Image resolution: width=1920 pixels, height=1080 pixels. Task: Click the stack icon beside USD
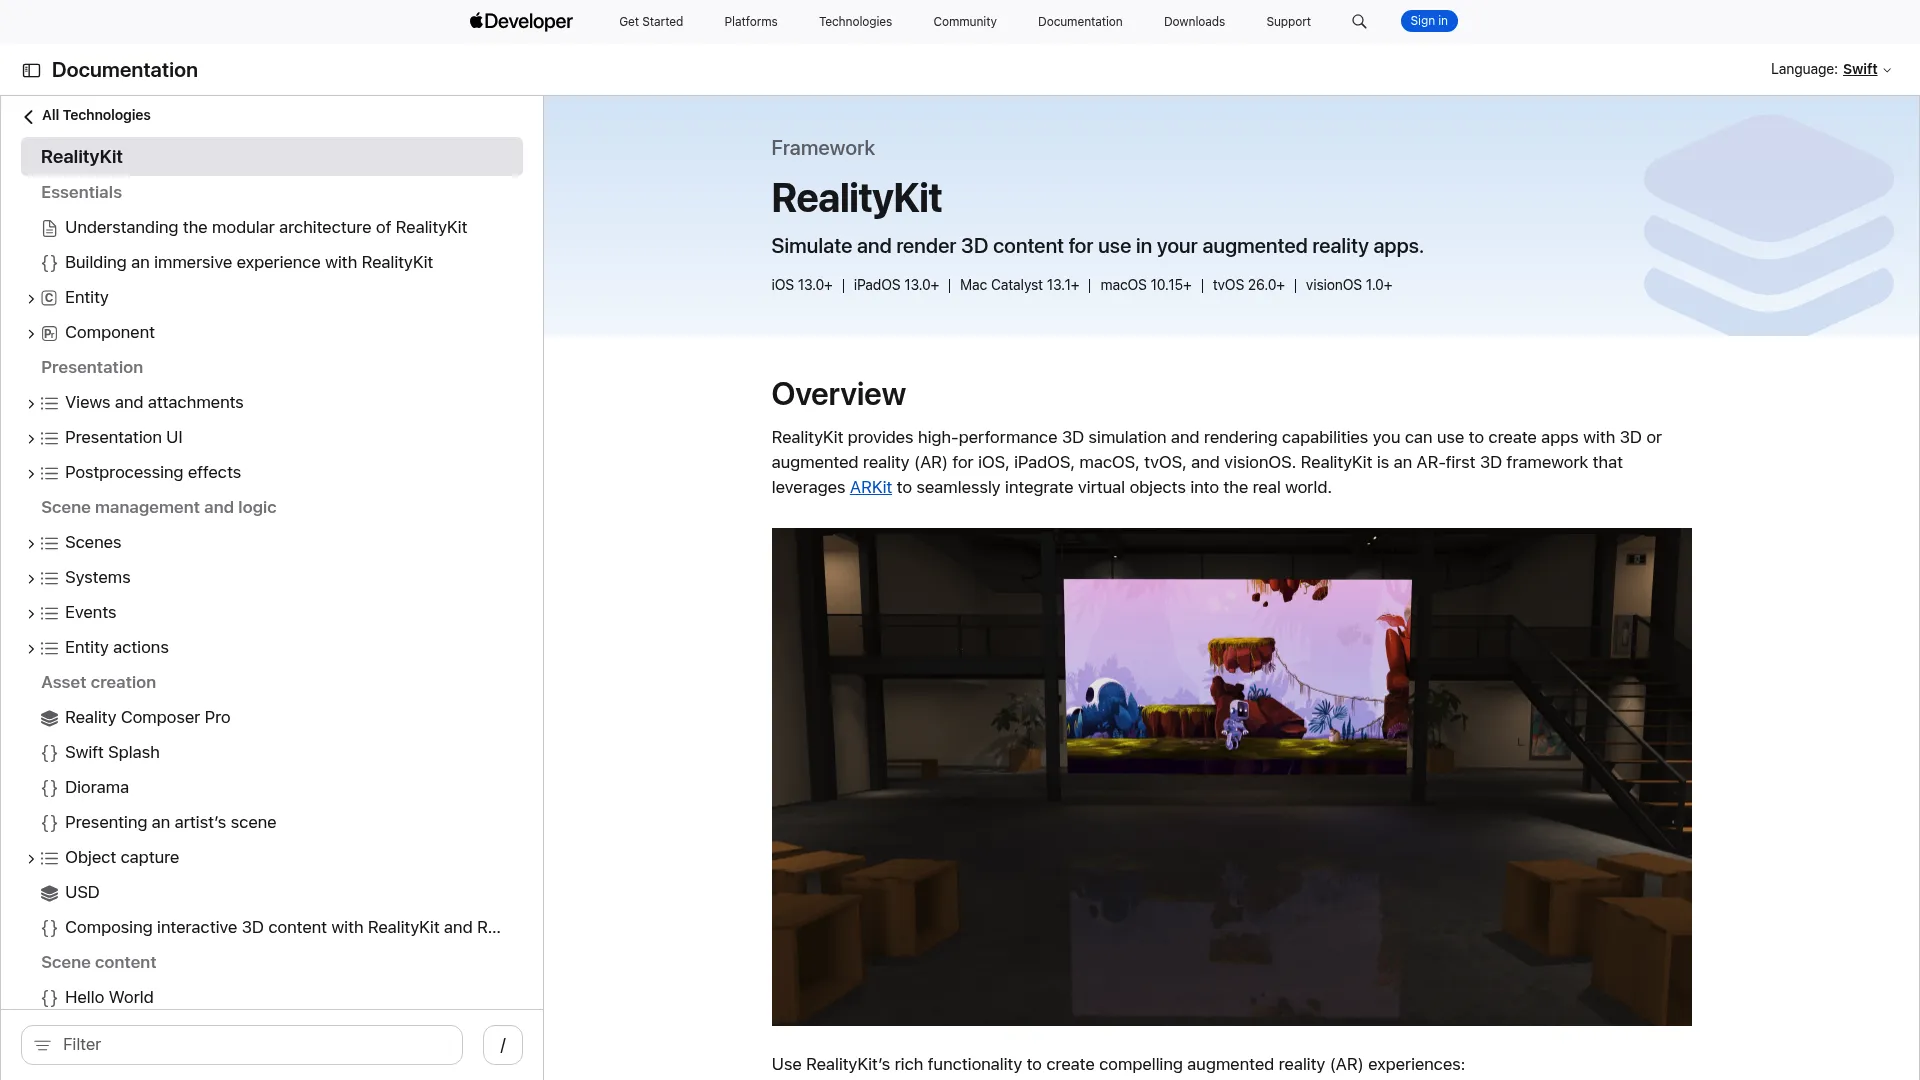point(49,893)
